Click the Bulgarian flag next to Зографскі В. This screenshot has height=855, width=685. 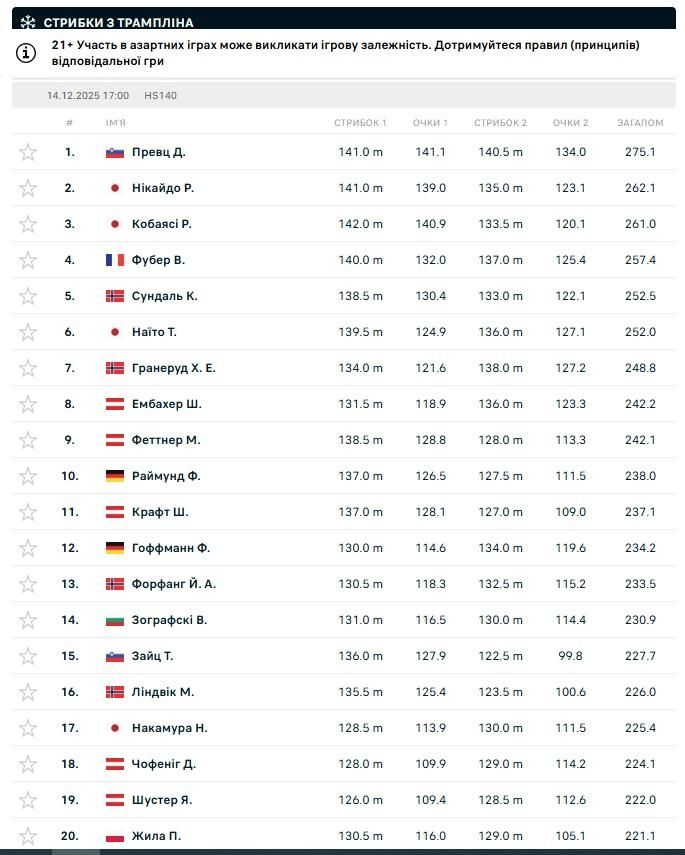coord(115,620)
